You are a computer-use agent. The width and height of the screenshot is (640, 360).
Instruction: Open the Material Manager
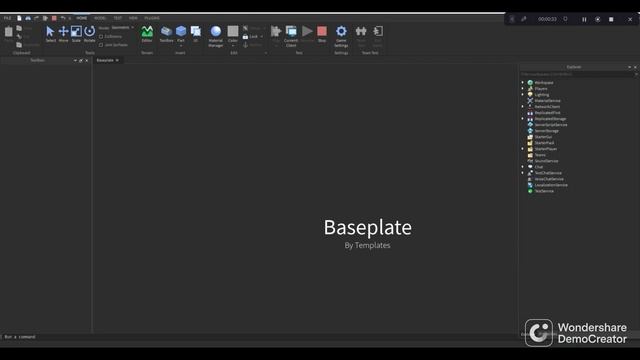(216, 36)
